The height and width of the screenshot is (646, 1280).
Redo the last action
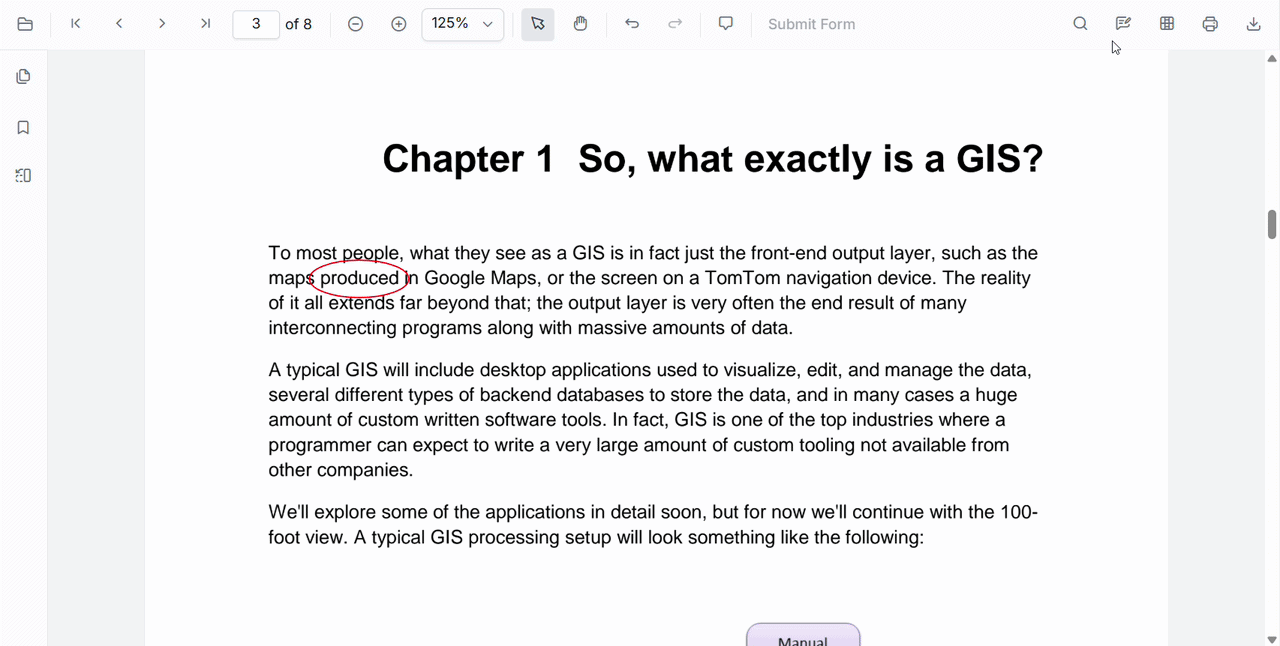pyautogui.click(x=675, y=24)
